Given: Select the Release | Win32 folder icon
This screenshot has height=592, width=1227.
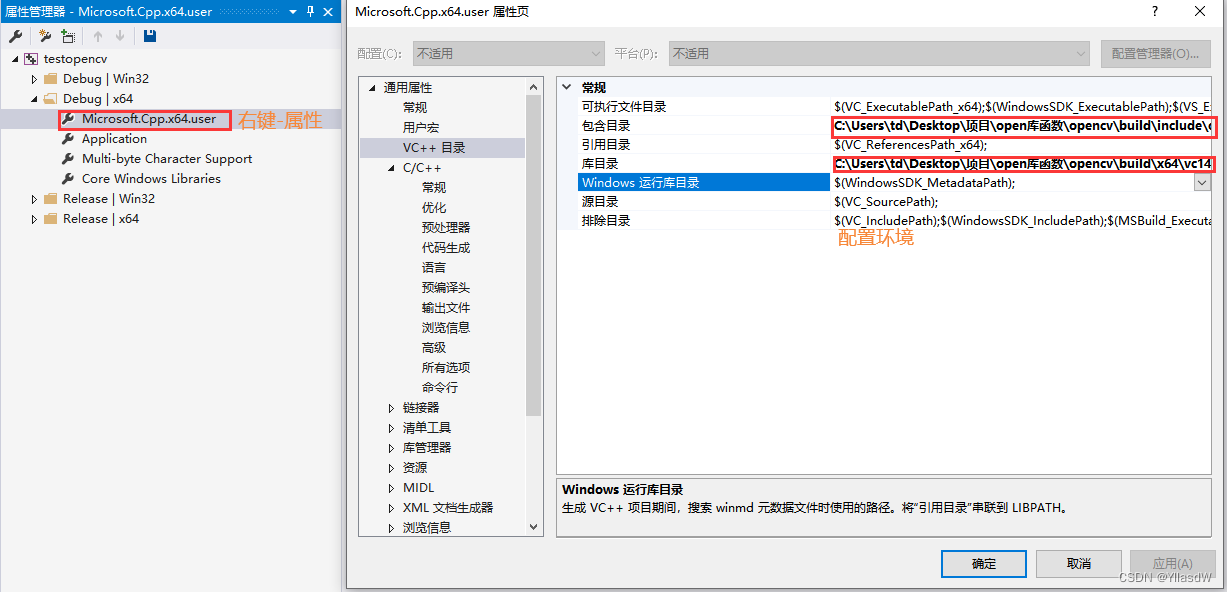Looking at the screenshot, I should click(51, 199).
